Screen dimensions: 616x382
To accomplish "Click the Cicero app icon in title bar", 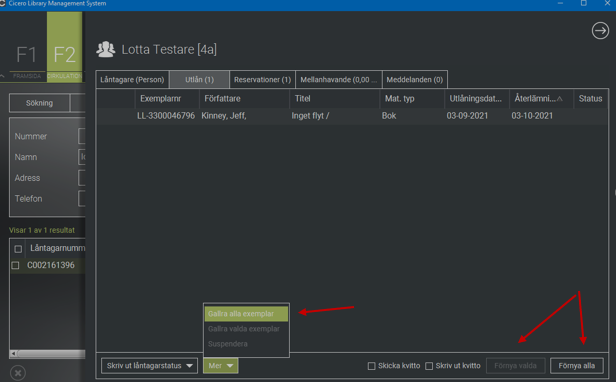I will [x=2, y=3].
